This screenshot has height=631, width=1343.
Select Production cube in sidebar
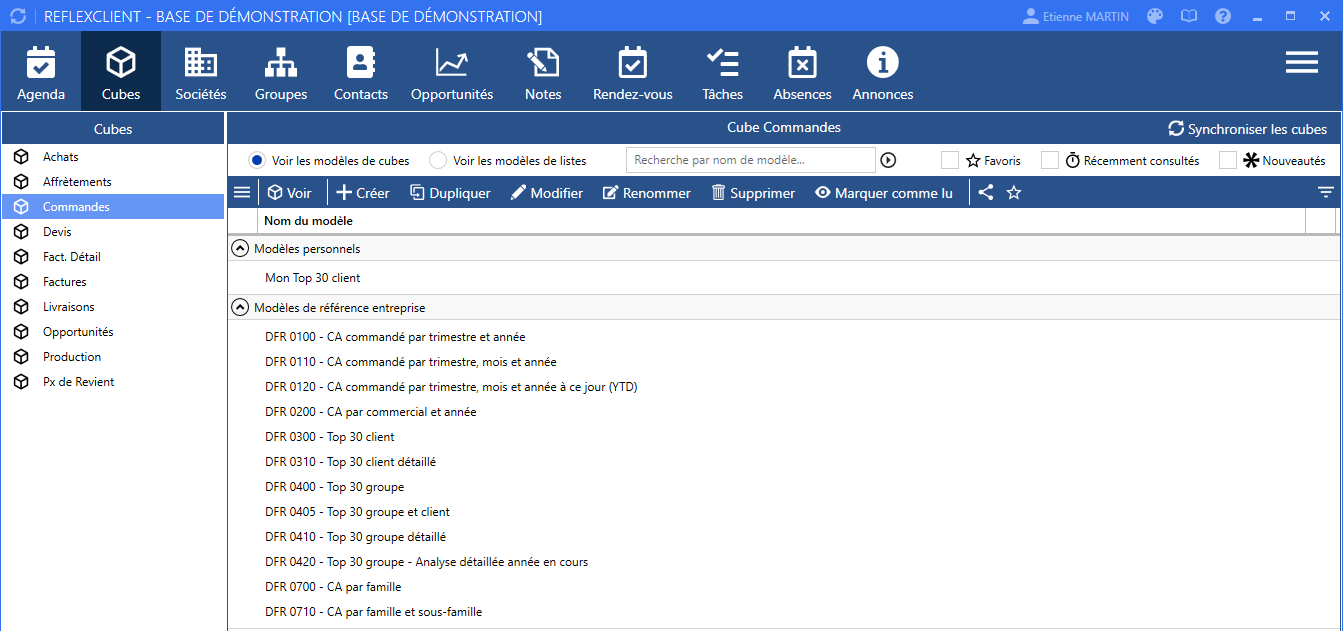[x=113, y=357]
